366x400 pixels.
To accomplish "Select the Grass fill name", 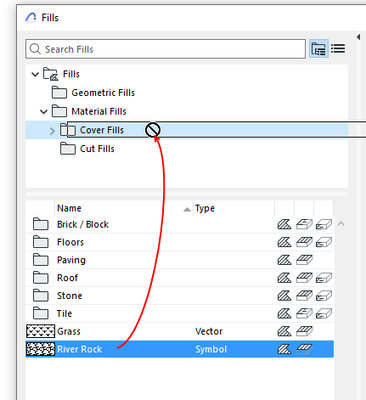I will click(x=69, y=331).
